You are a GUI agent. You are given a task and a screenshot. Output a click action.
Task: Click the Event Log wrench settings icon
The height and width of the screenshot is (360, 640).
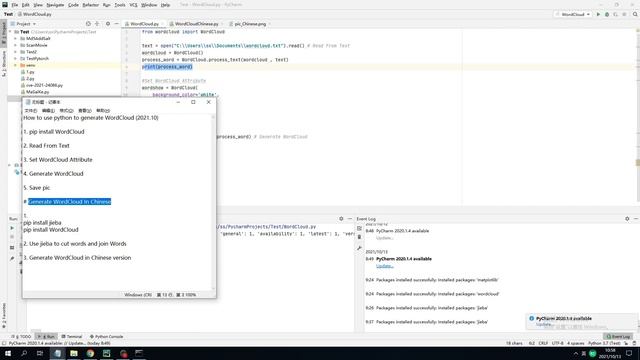click(x=359, y=248)
